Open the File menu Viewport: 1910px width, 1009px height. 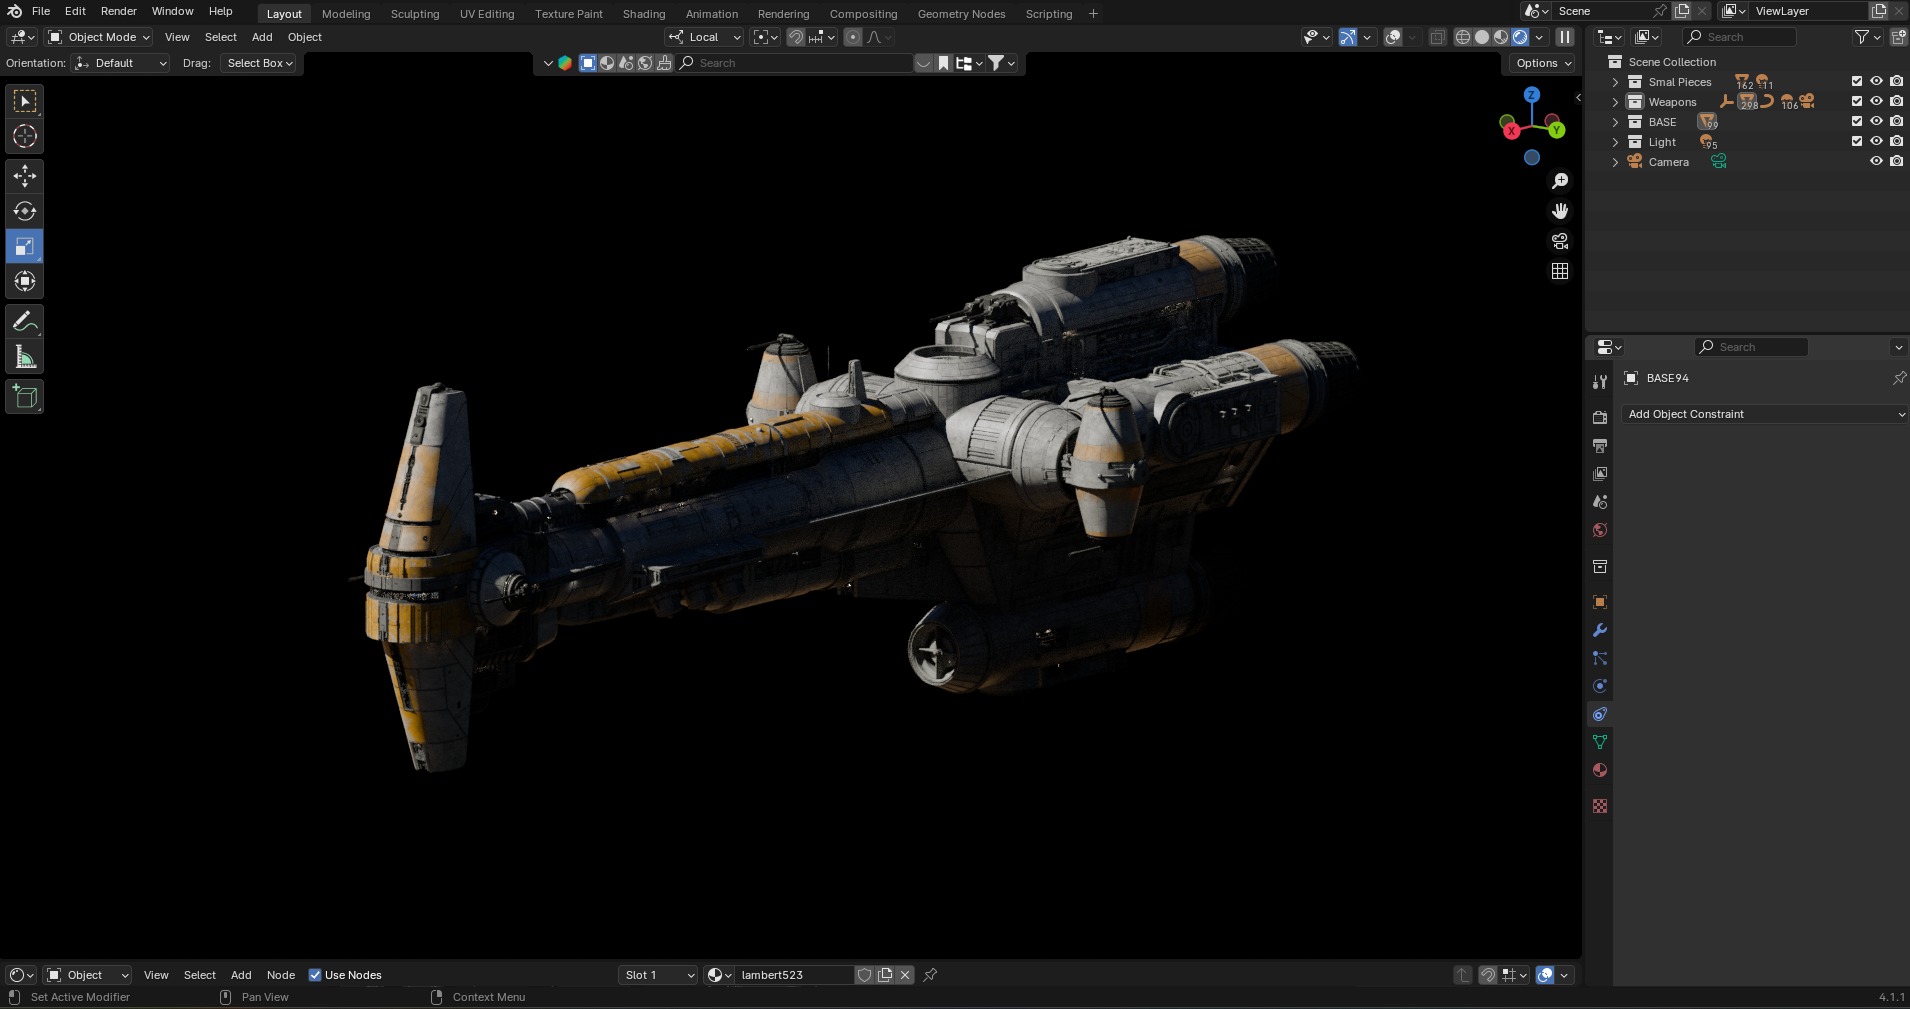[x=41, y=11]
